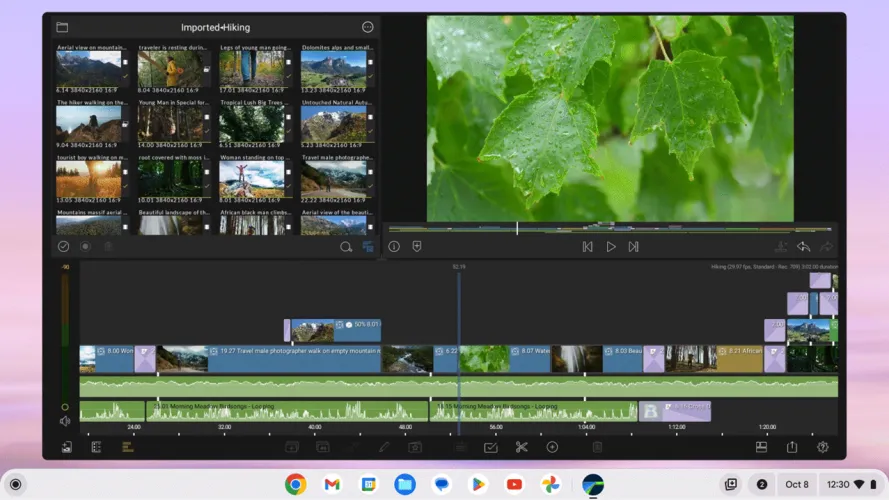Undo the last edit with the undo arrow
Image resolution: width=889 pixels, height=500 pixels.
click(803, 246)
